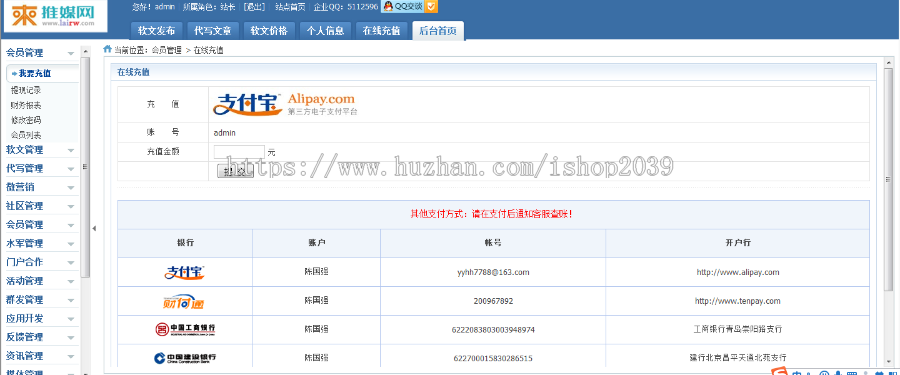Click the red 其他支付方式 notice text
This screenshot has height=375, width=900.
[x=491, y=214]
